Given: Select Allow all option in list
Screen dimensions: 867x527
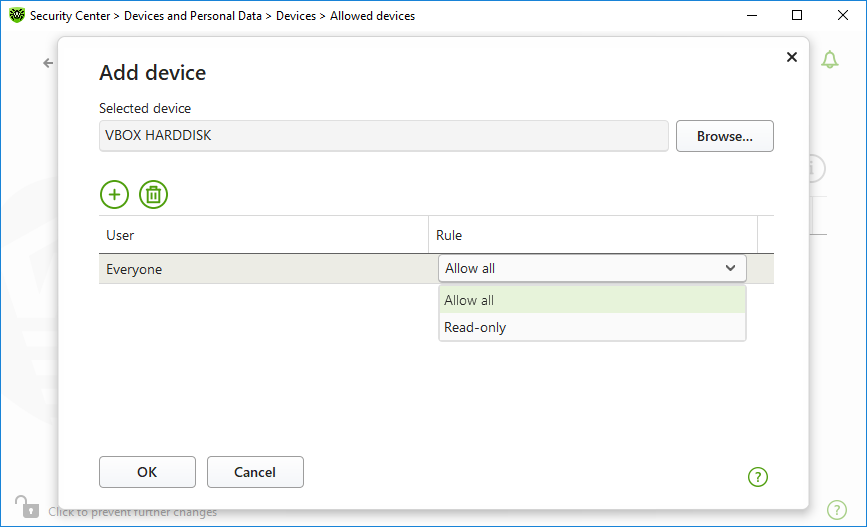Looking at the screenshot, I should click(592, 300).
